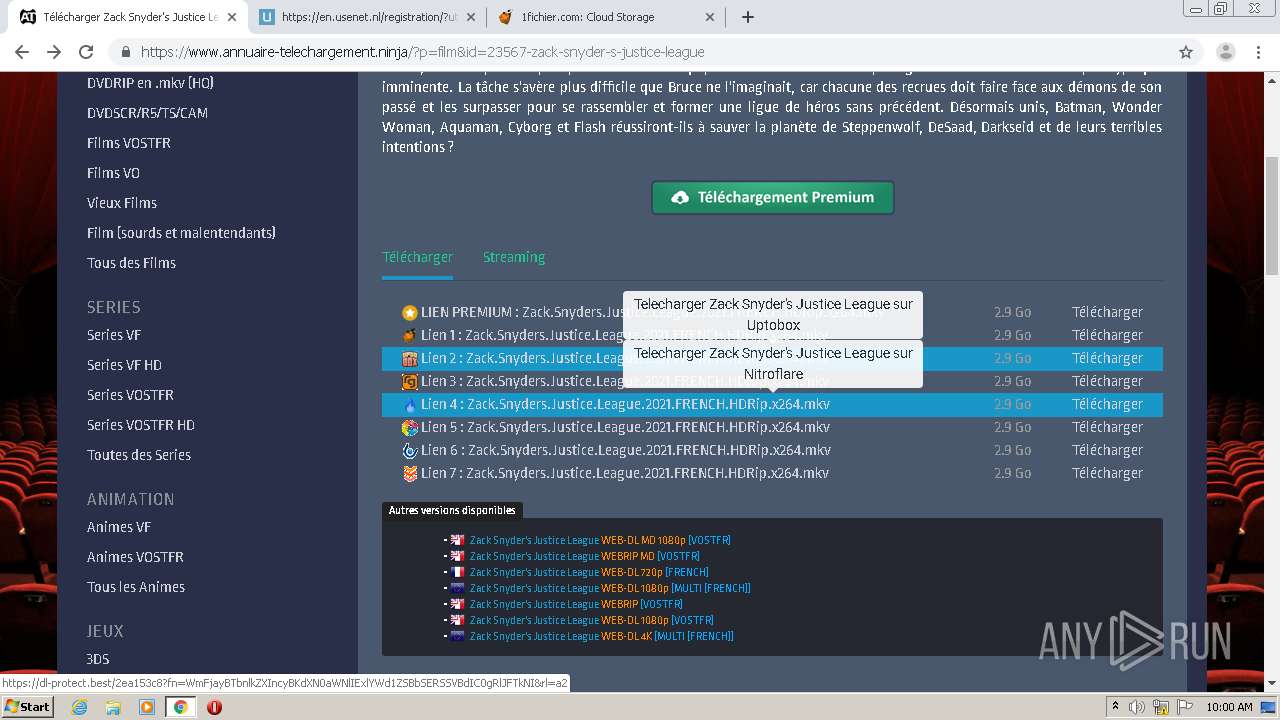Open Lien 4 download link
This screenshot has height=720, width=1280.
coord(625,404)
